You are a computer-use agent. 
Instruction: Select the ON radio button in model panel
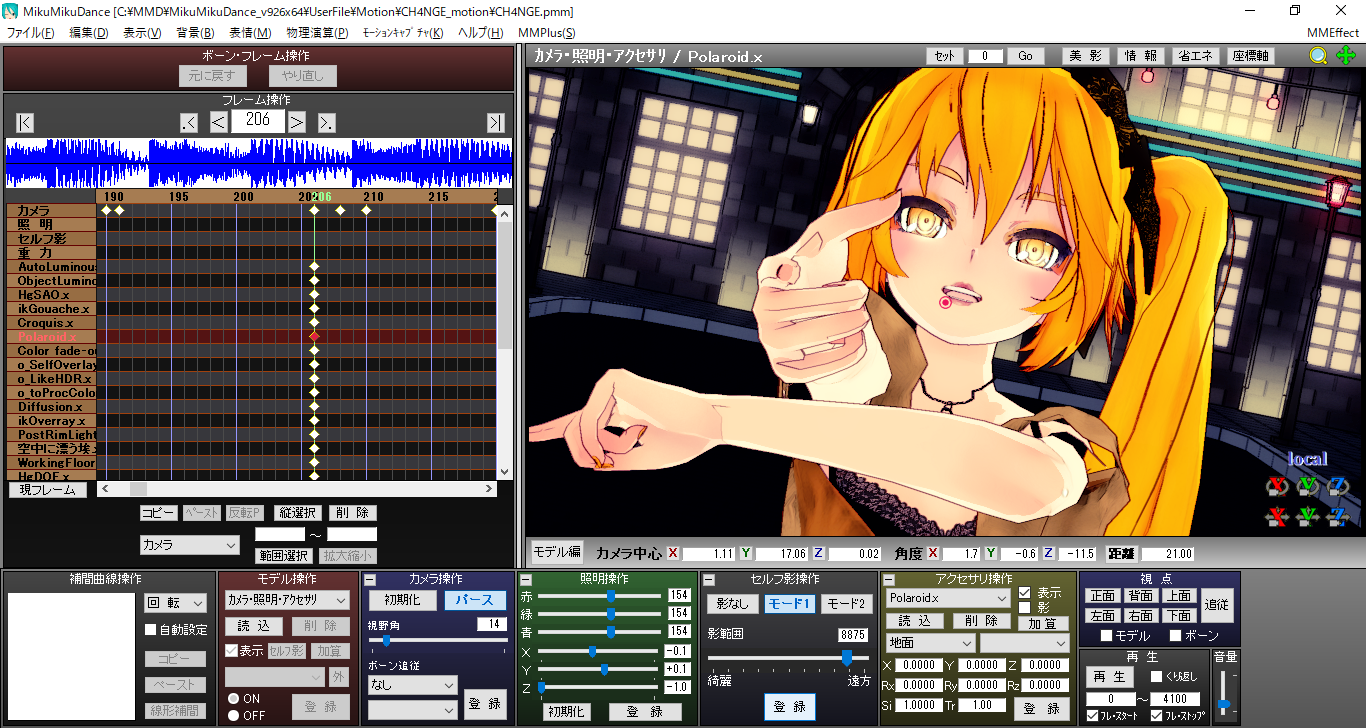(x=233, y=699)
